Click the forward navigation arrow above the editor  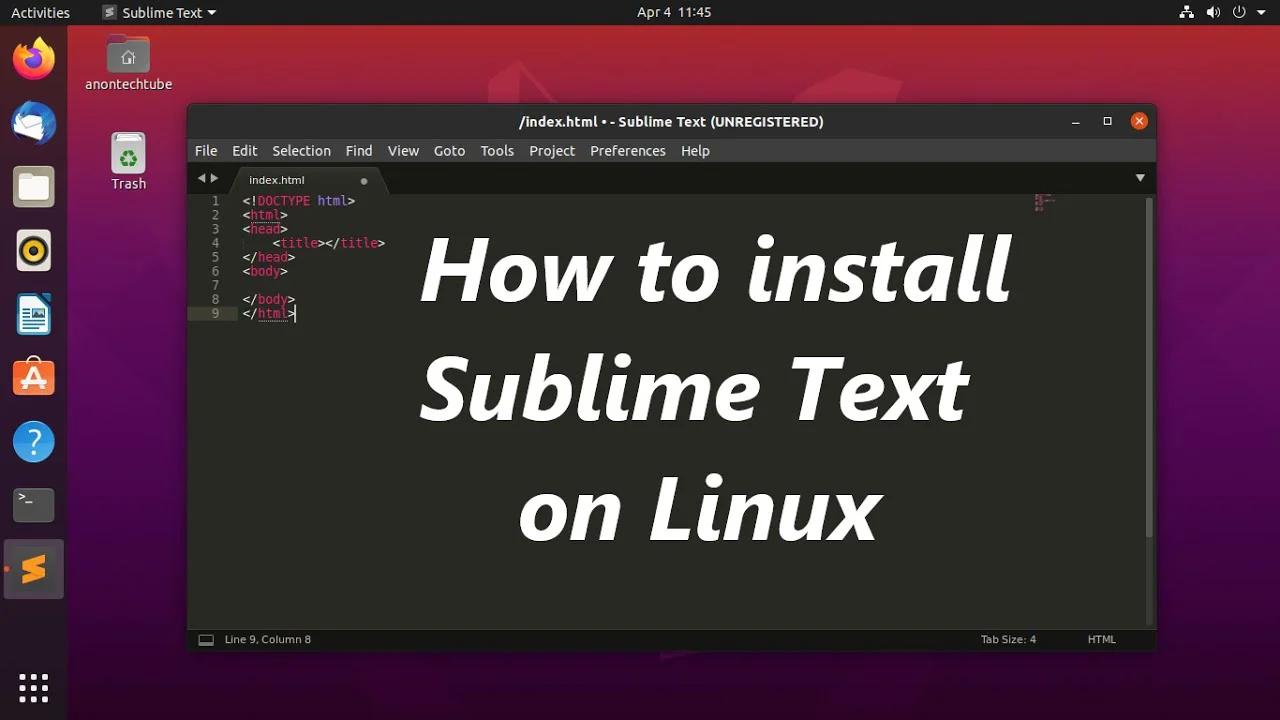click(215, 177)
